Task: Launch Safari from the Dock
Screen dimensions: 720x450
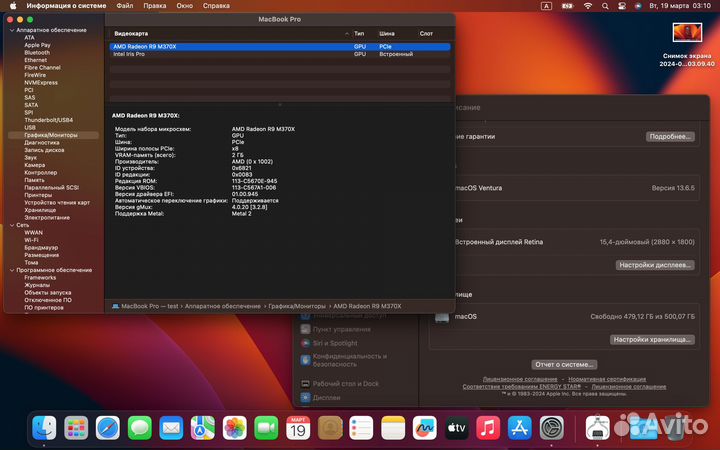Action: [x=108, y=428]
